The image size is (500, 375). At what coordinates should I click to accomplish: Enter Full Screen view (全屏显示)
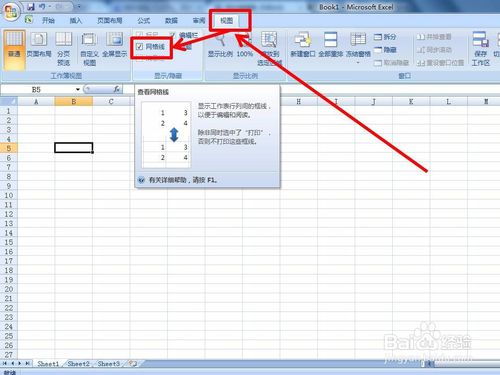pyautogui.click(x=114, y=44)
